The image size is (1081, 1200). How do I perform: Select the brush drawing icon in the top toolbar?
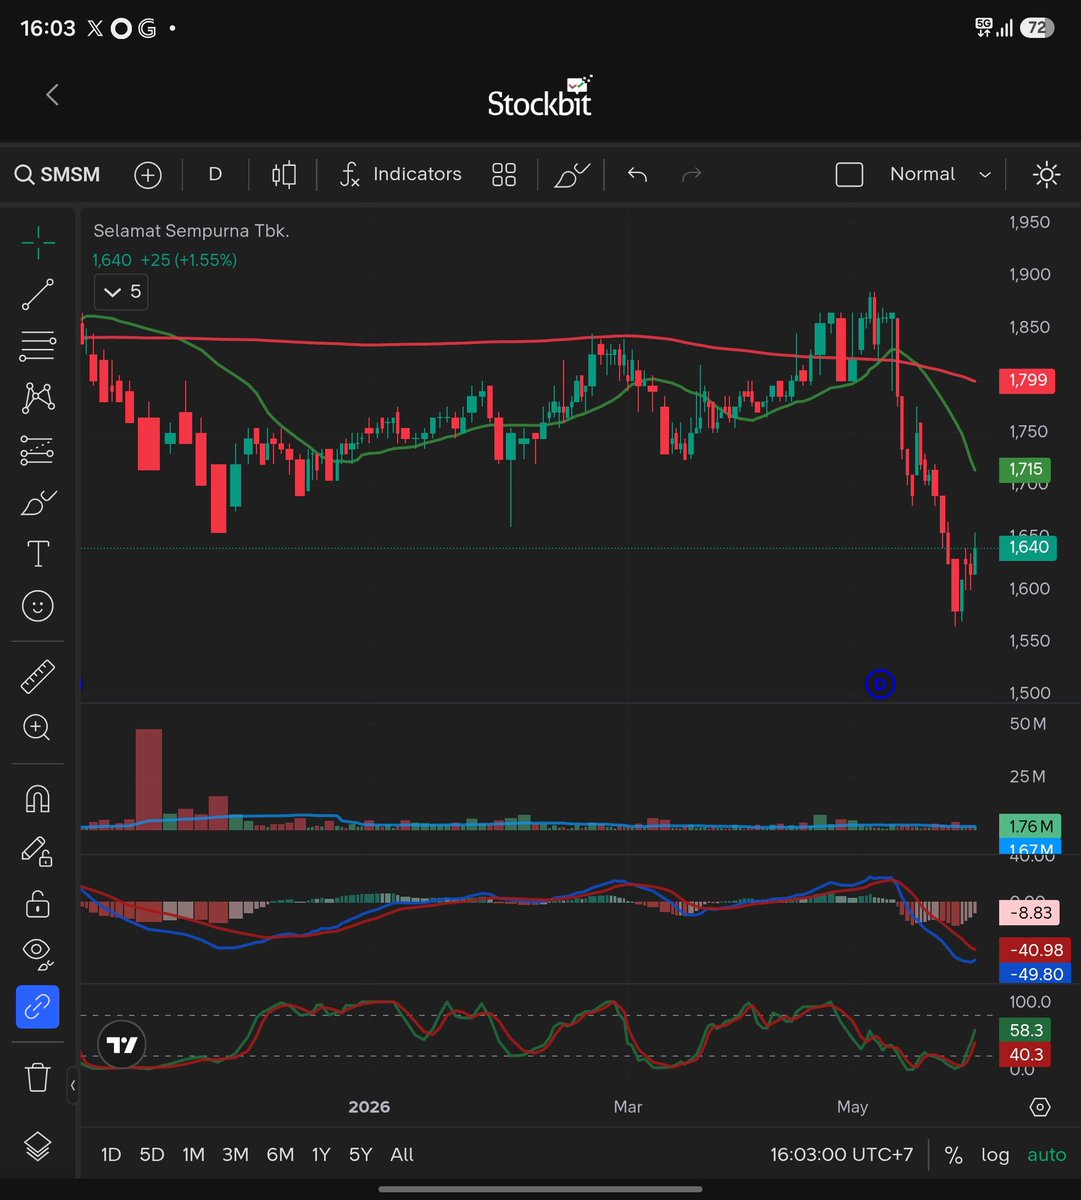point(572,175)
